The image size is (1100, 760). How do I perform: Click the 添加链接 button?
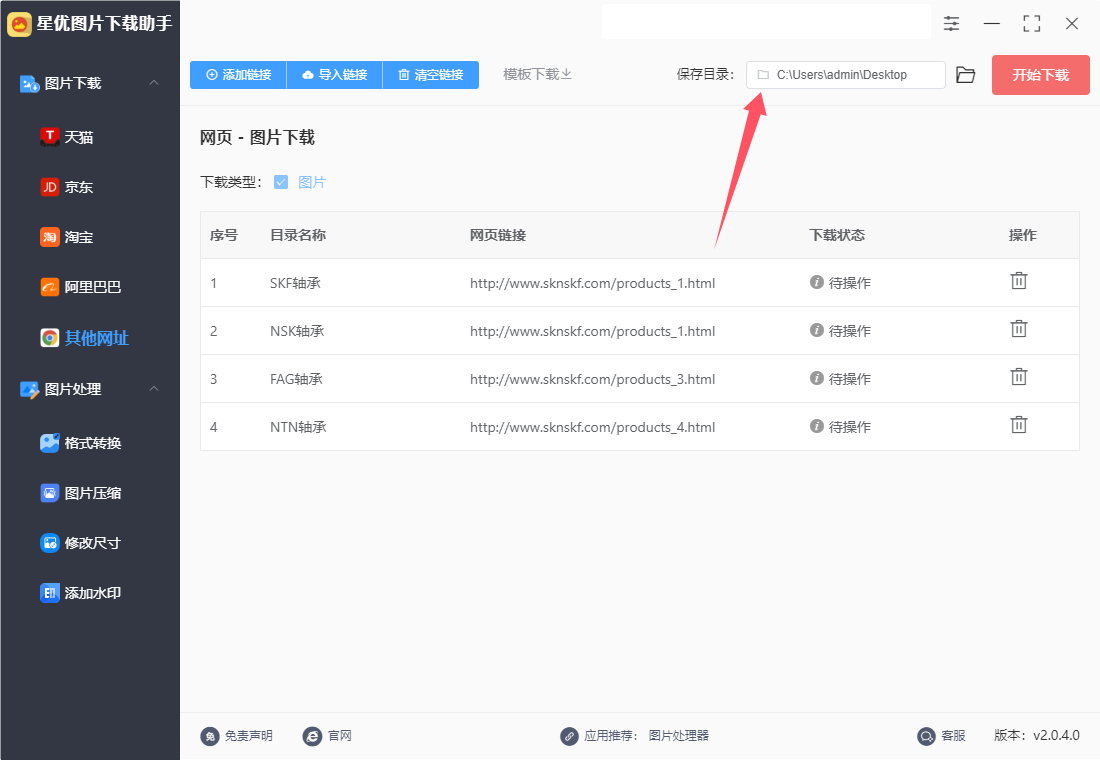click(x=239, y=74)
